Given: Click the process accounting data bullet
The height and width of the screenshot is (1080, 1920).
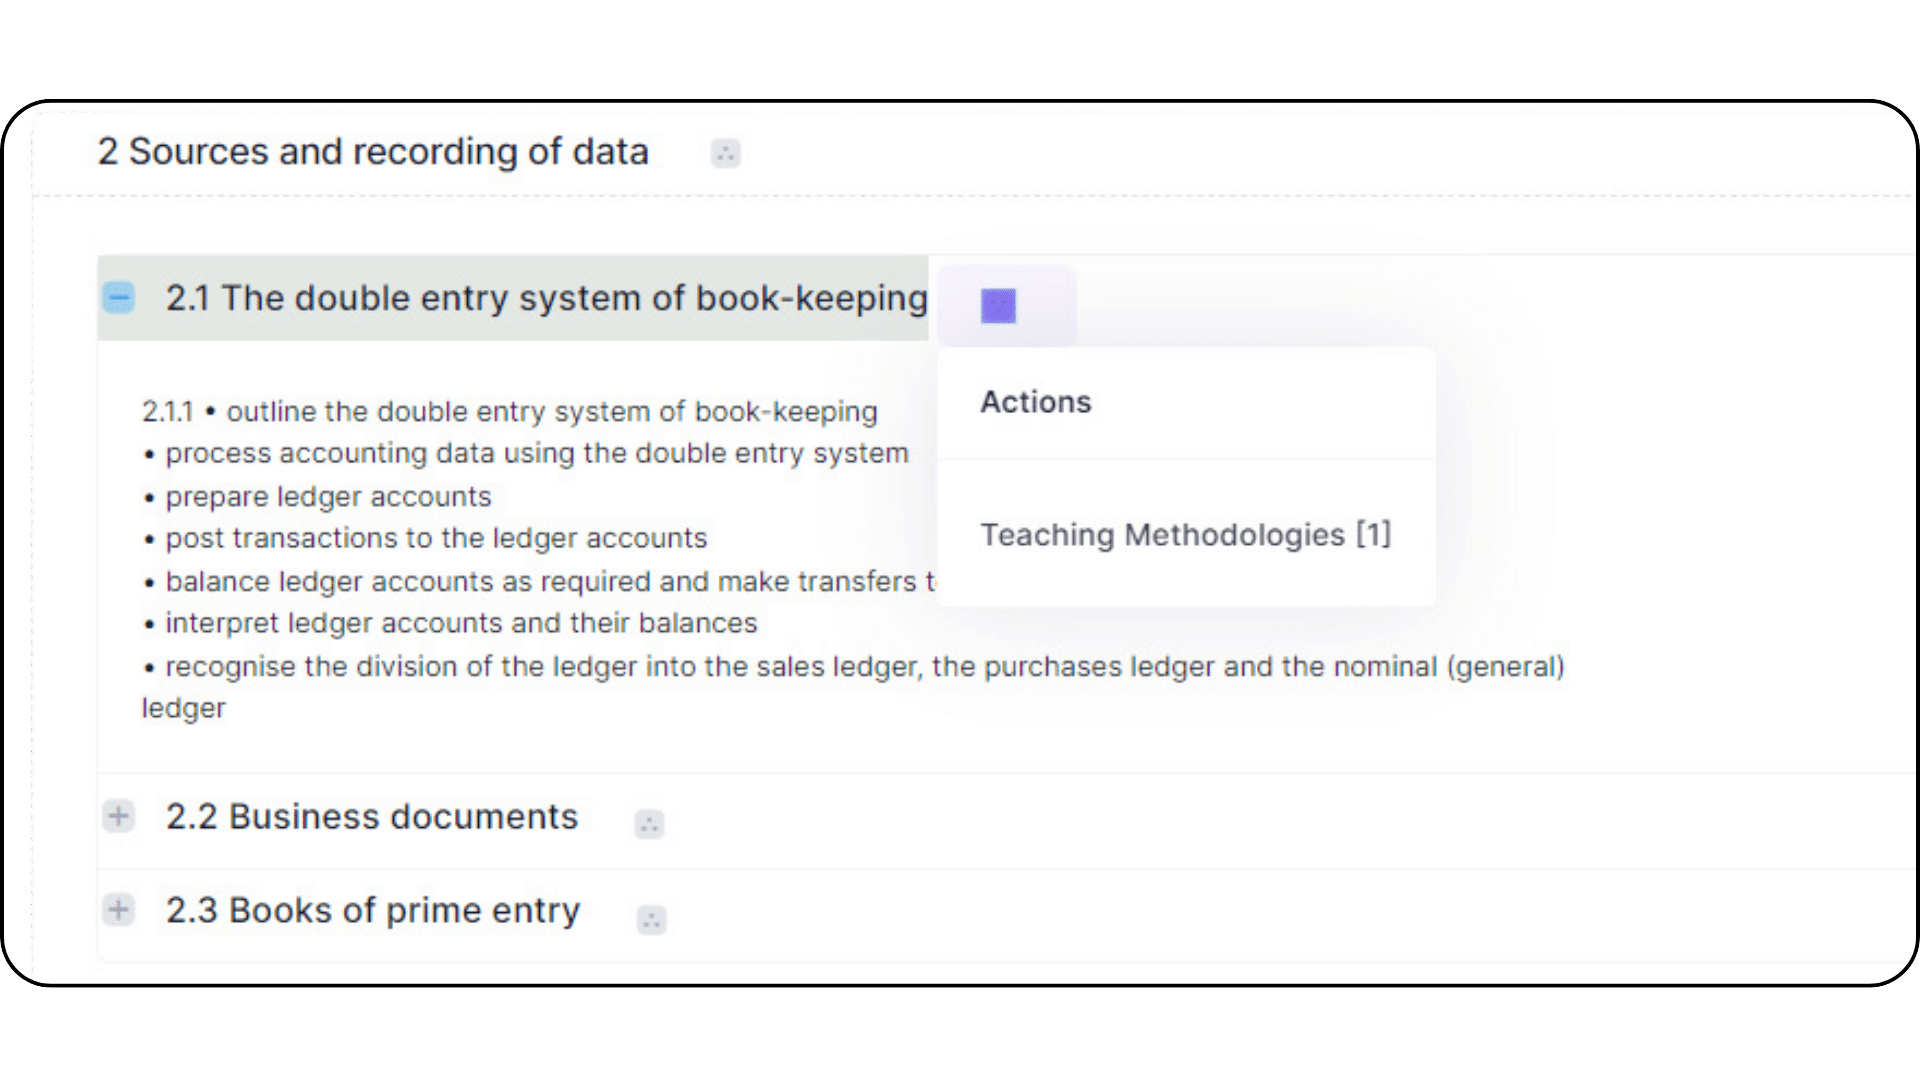Looking at the screenshot, I should pyautogui.click(x=536, y=454).
